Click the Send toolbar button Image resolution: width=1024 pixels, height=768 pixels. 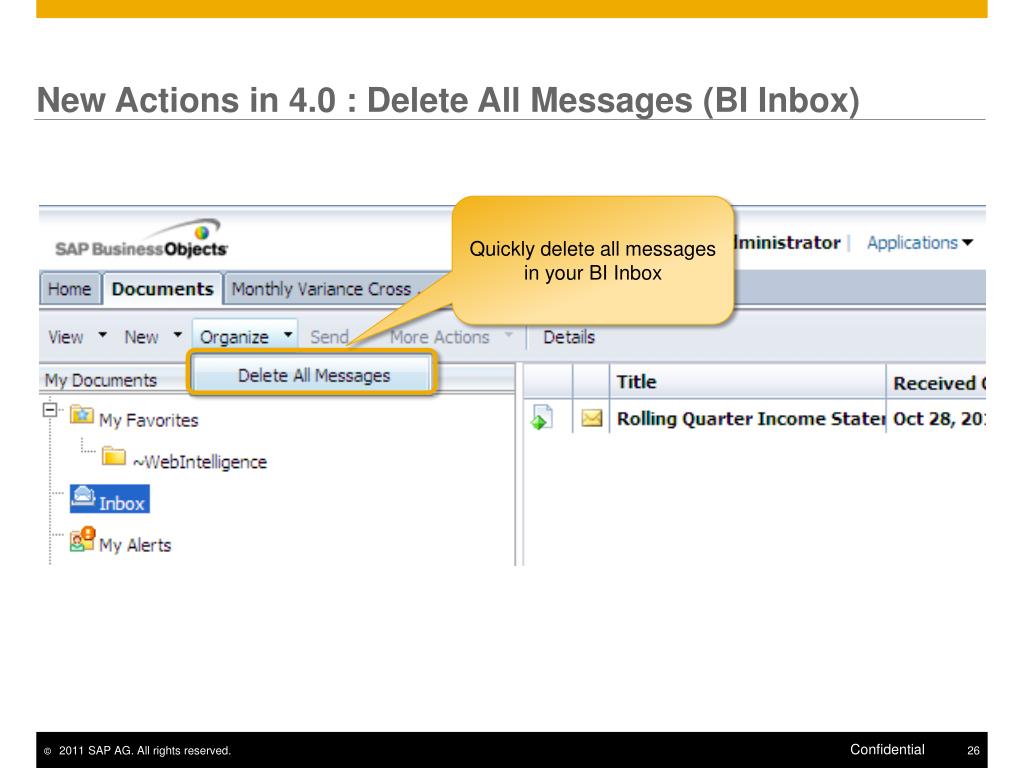coord(329,337)
